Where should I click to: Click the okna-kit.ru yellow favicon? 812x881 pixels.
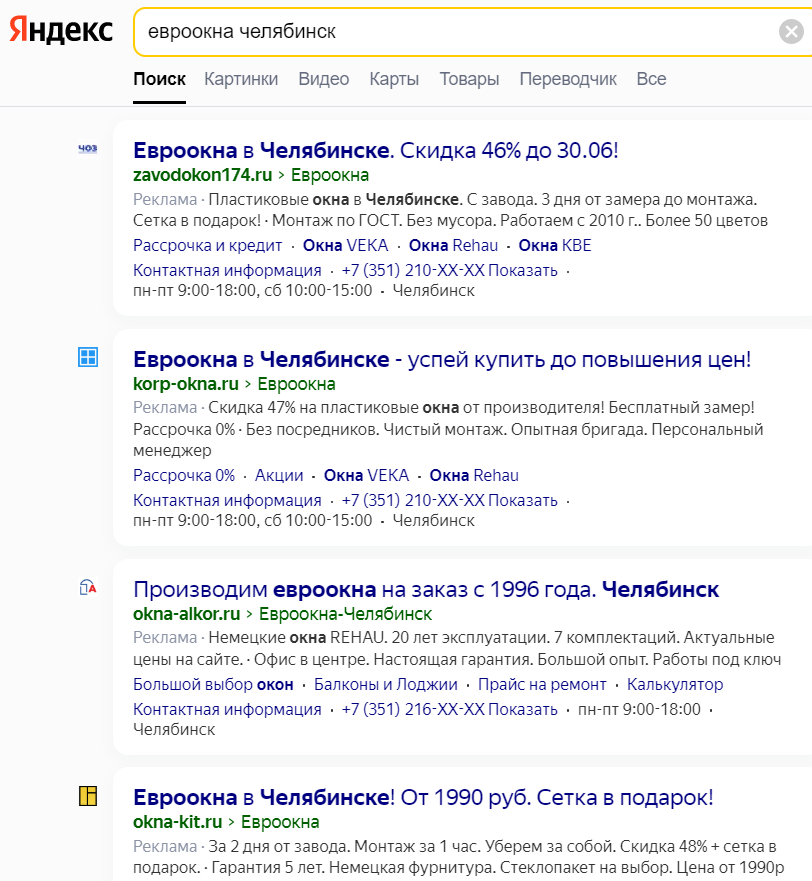pyautogui.click(x=88, y=796)
